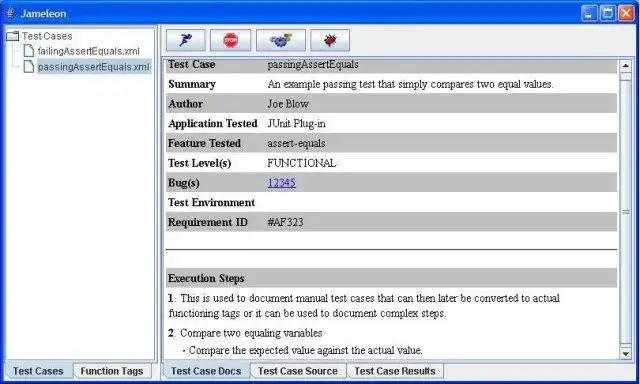Open the Test Case Results tab
Screen dimensions: 640x384
[x=395, y=371]
